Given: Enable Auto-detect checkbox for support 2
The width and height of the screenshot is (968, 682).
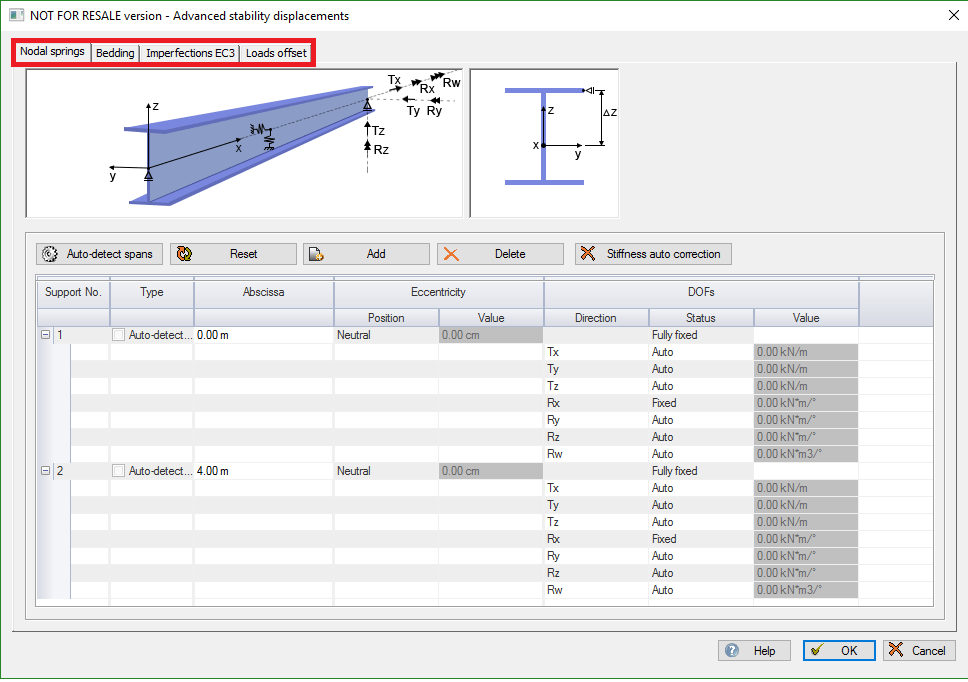Looking at the screenshot, I should [x=120, y=471].
